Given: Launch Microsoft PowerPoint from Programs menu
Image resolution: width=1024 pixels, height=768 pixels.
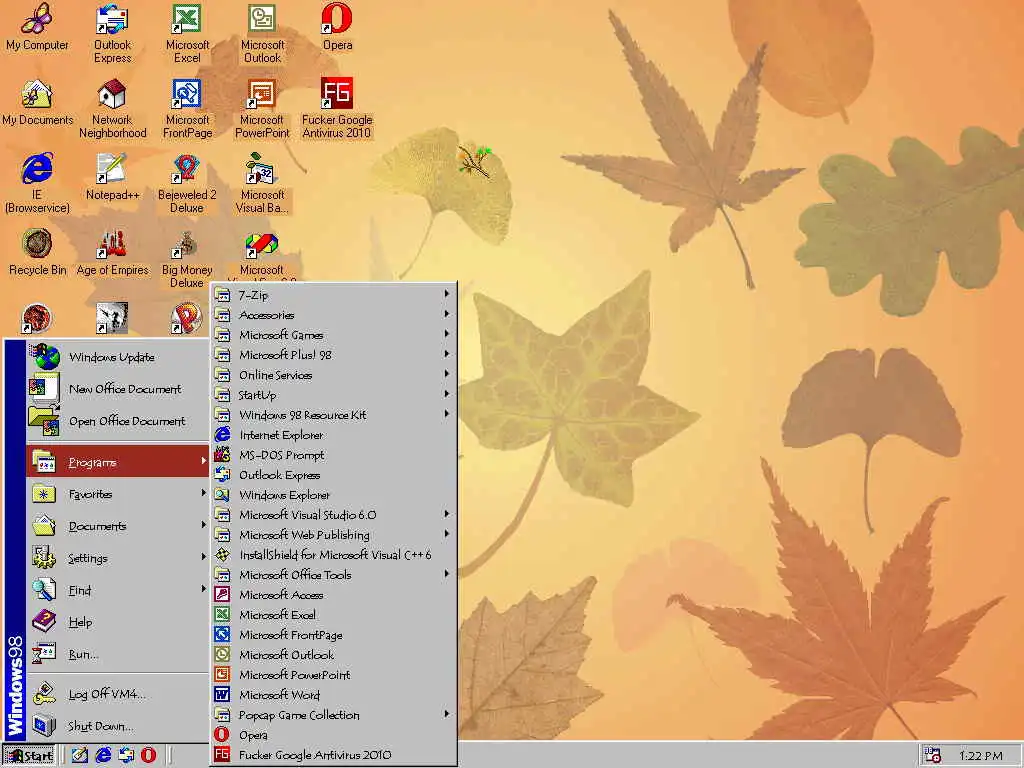Looking at the screenshot, I should [x=333, y=675].
